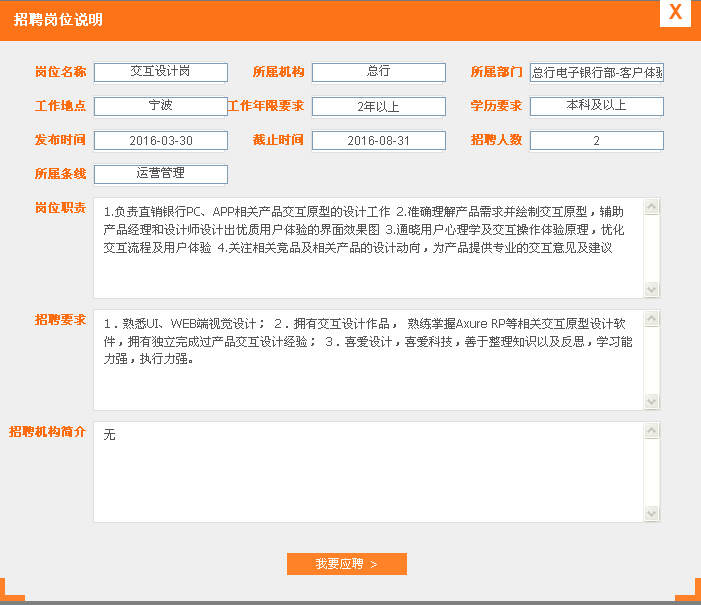Screen dimensions: 701x605
Task: Click the 所属条线 field showing 运营管理
Action: point(160,174)
